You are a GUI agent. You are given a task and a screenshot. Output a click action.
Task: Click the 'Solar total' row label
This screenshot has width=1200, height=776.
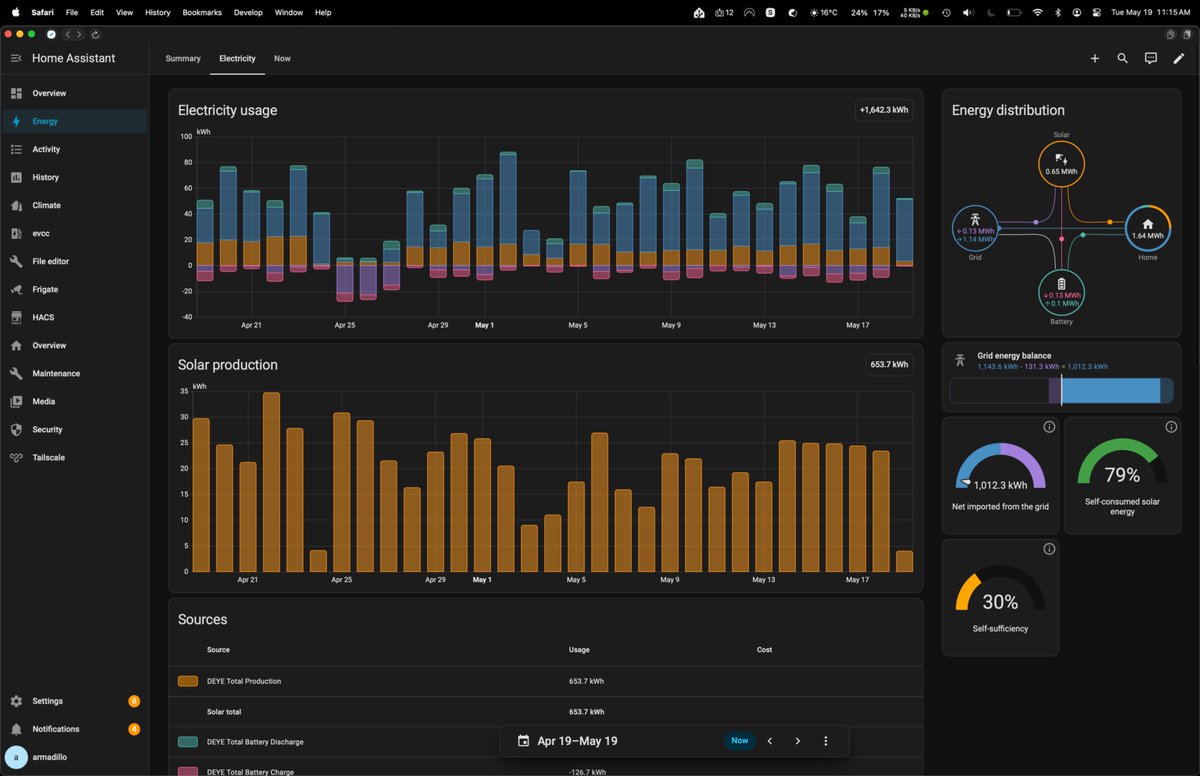coord(224,712)
